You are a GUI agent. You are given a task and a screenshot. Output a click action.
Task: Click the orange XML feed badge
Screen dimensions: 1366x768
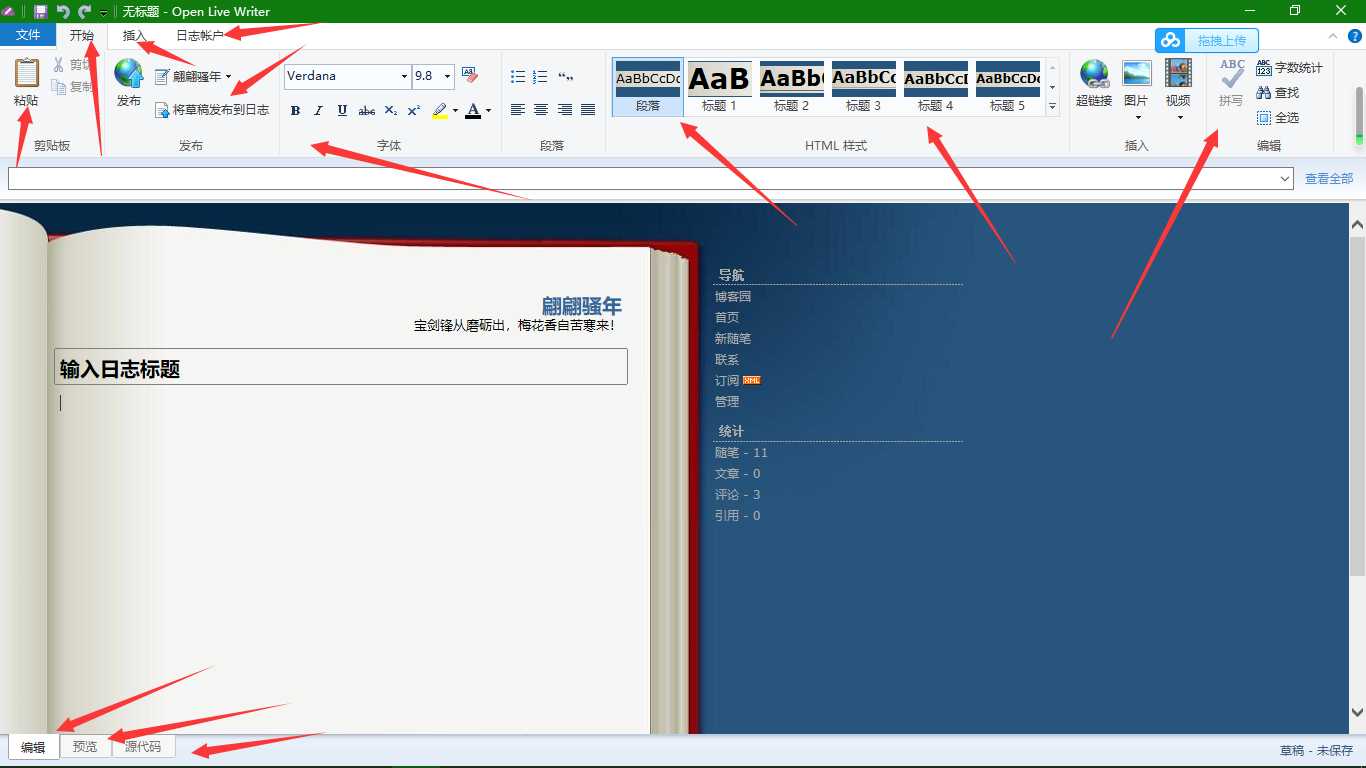[x=752, y=380]
